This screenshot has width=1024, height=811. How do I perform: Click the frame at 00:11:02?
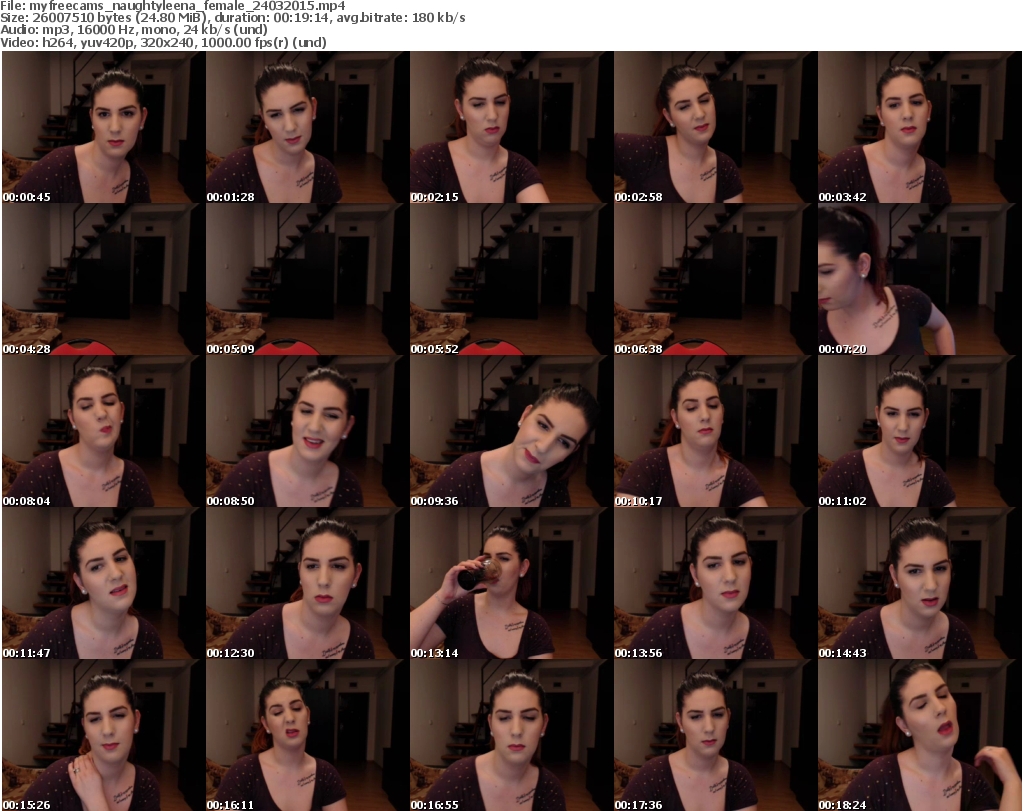920,432
